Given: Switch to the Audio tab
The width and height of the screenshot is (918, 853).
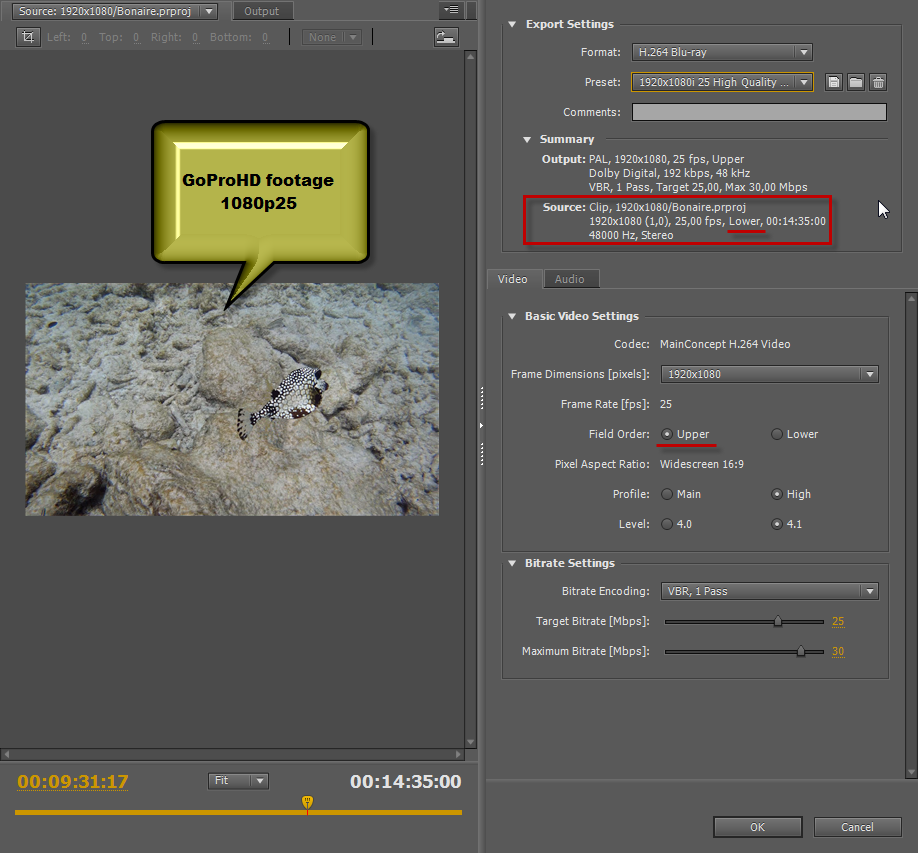Looking at the screenshot, I should click(x=570, y=279).
